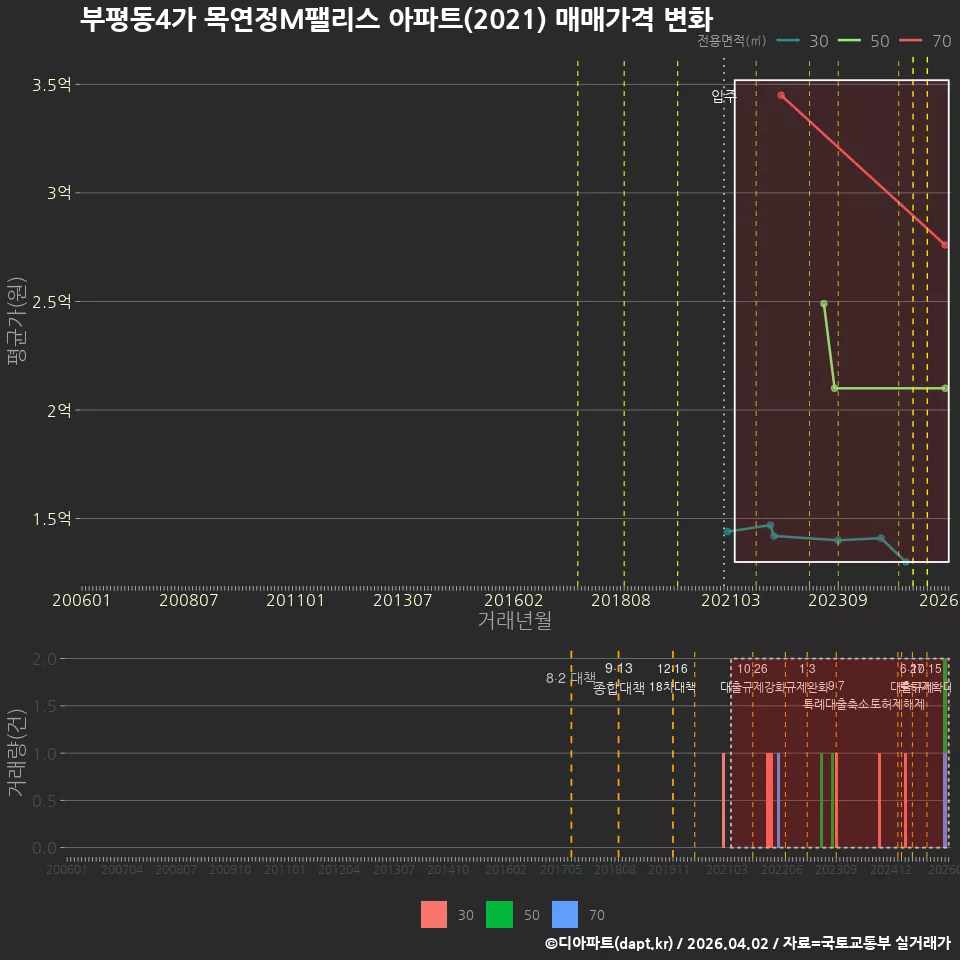This screenshot has height=960, width=960.
Task: Click the 201602 label on price chart x-axis
Action: click(514, 600)
